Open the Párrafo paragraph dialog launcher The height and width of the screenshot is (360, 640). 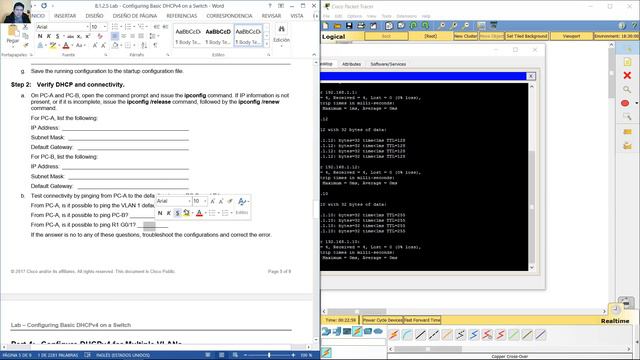click(168, 55)
